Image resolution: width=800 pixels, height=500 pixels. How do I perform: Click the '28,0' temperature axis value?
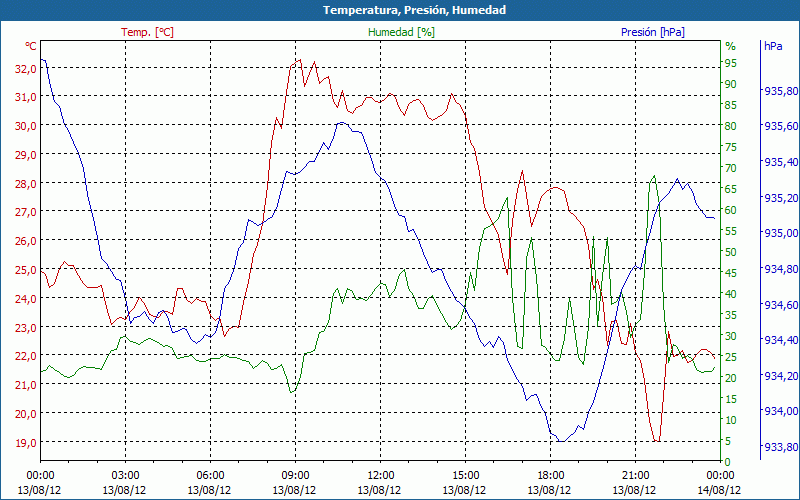[x=25, y=184]
